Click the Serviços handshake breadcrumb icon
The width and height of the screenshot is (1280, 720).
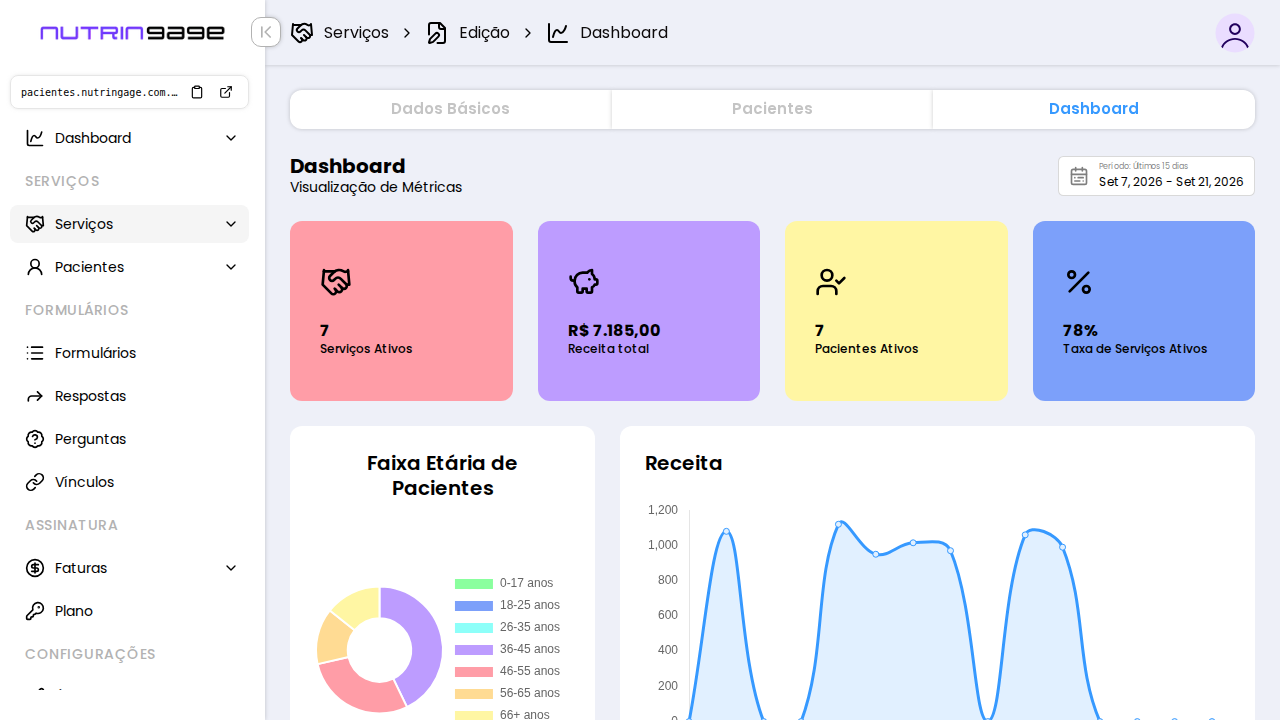coord(302,33)
